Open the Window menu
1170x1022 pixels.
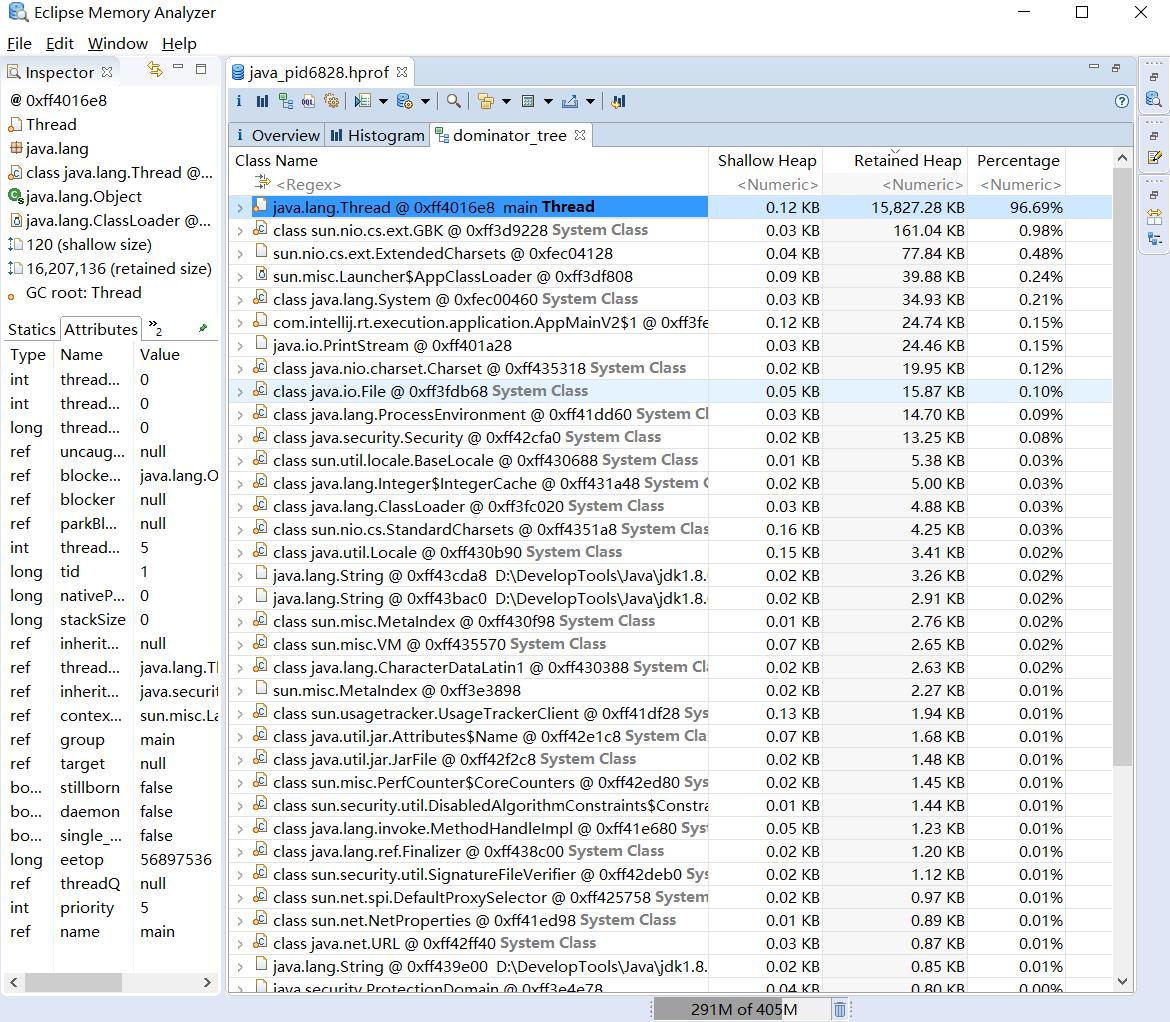(x=118, y=43)
